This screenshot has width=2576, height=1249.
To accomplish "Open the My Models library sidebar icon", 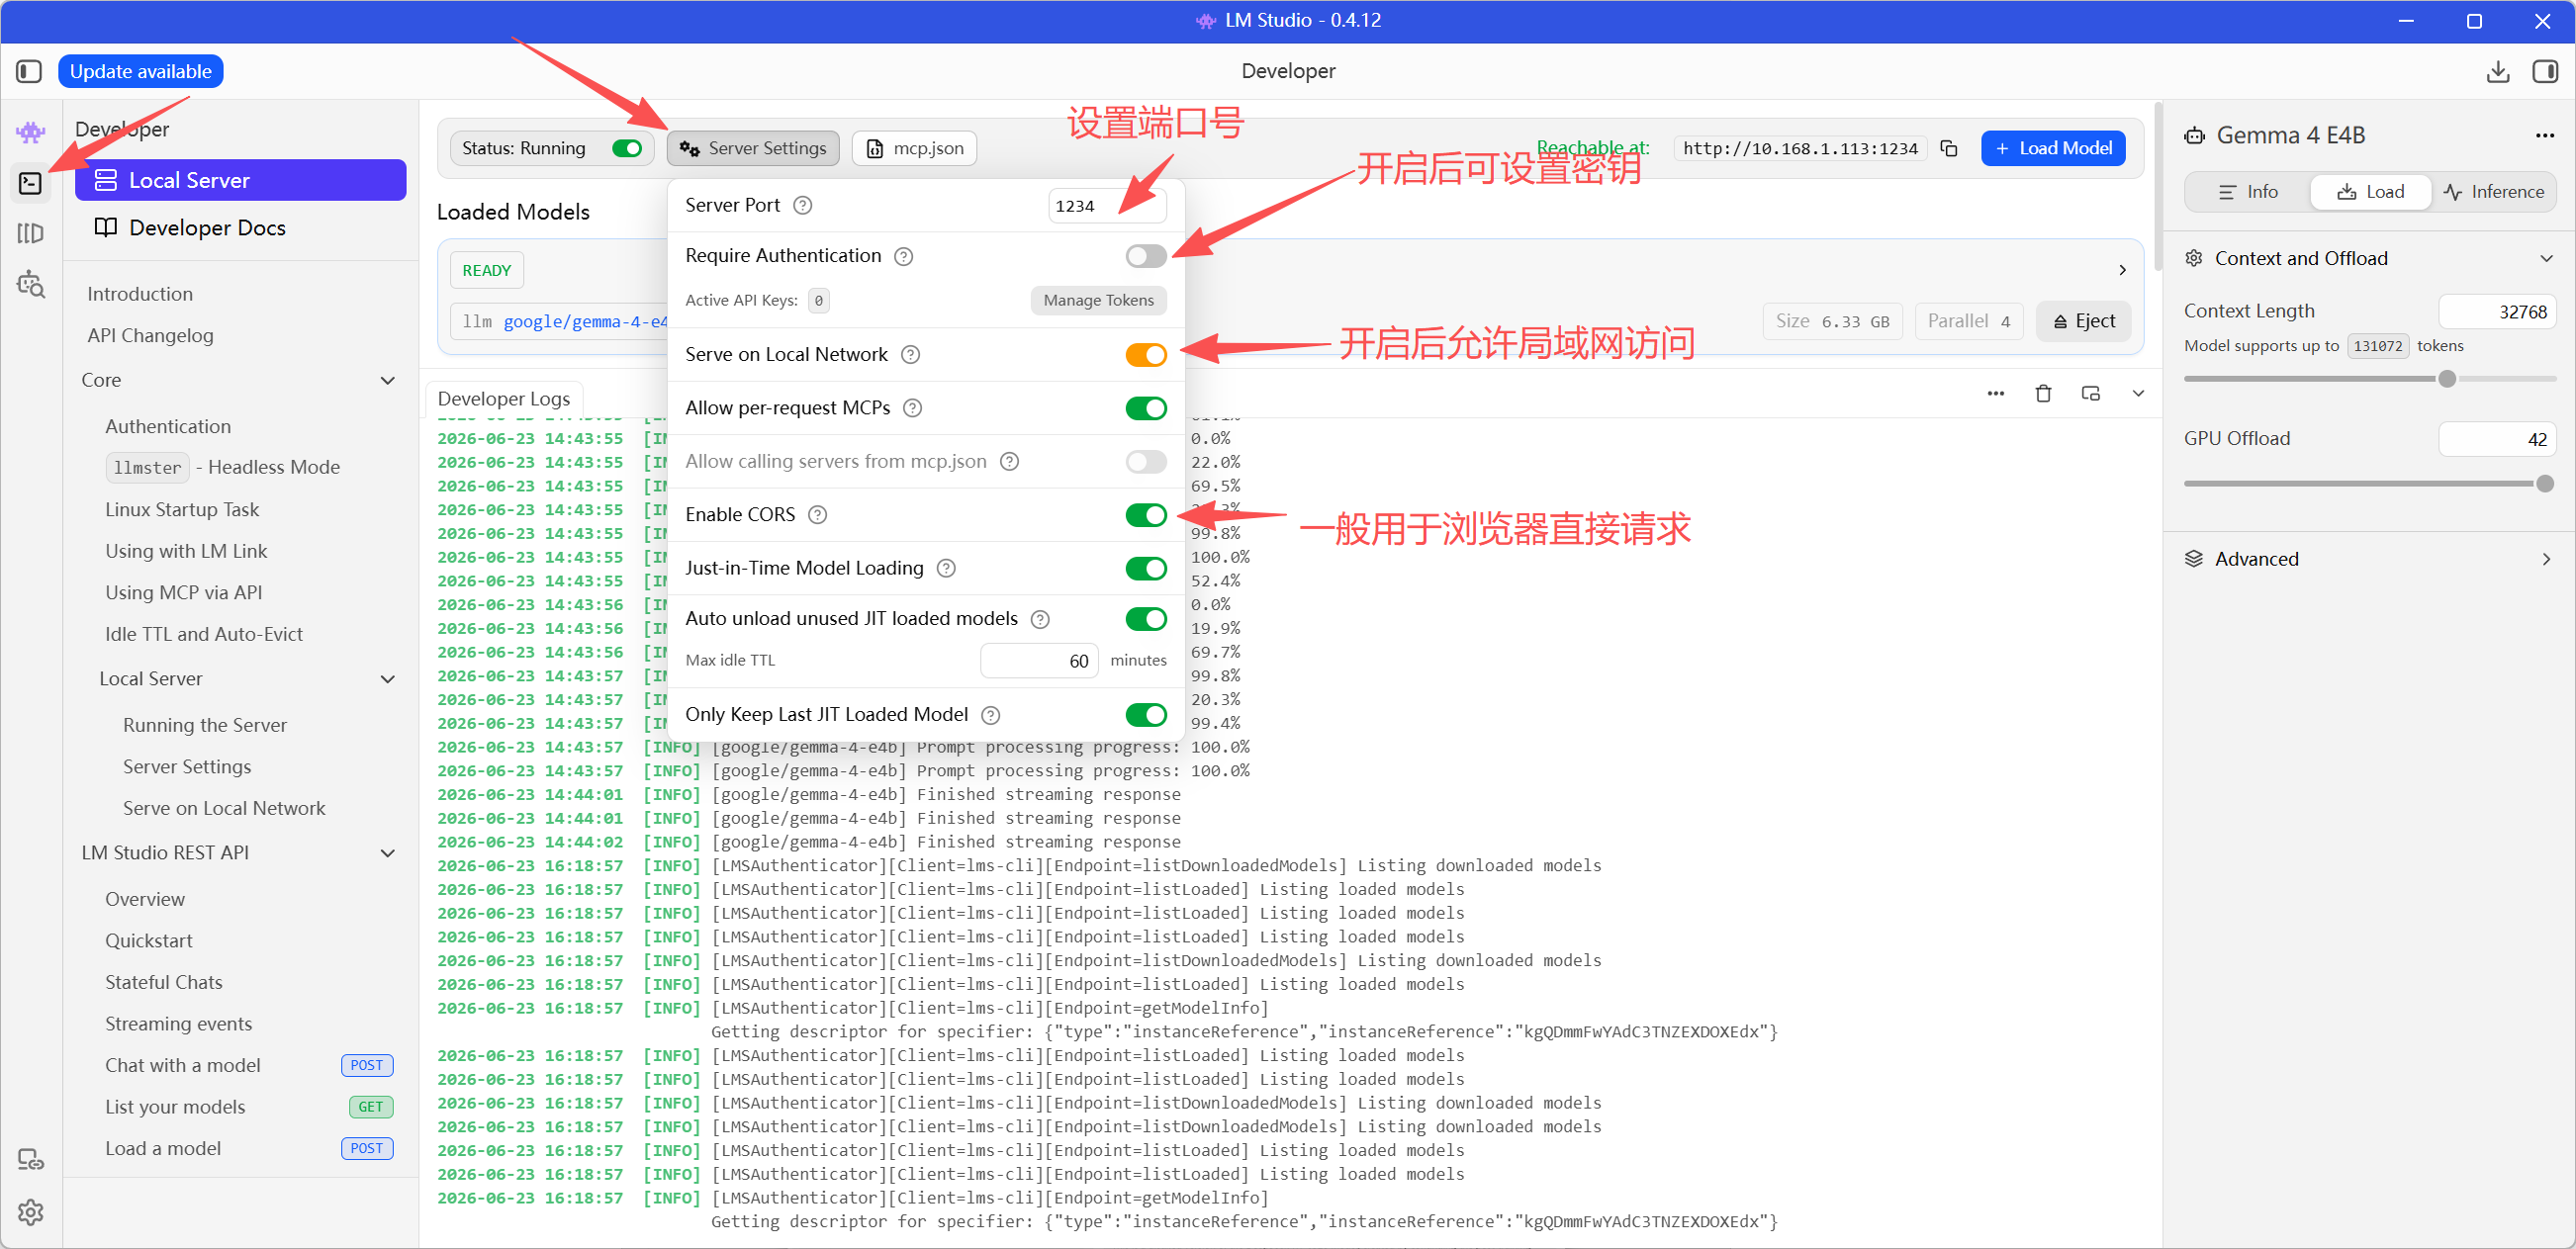I will [x=30, y=233].
